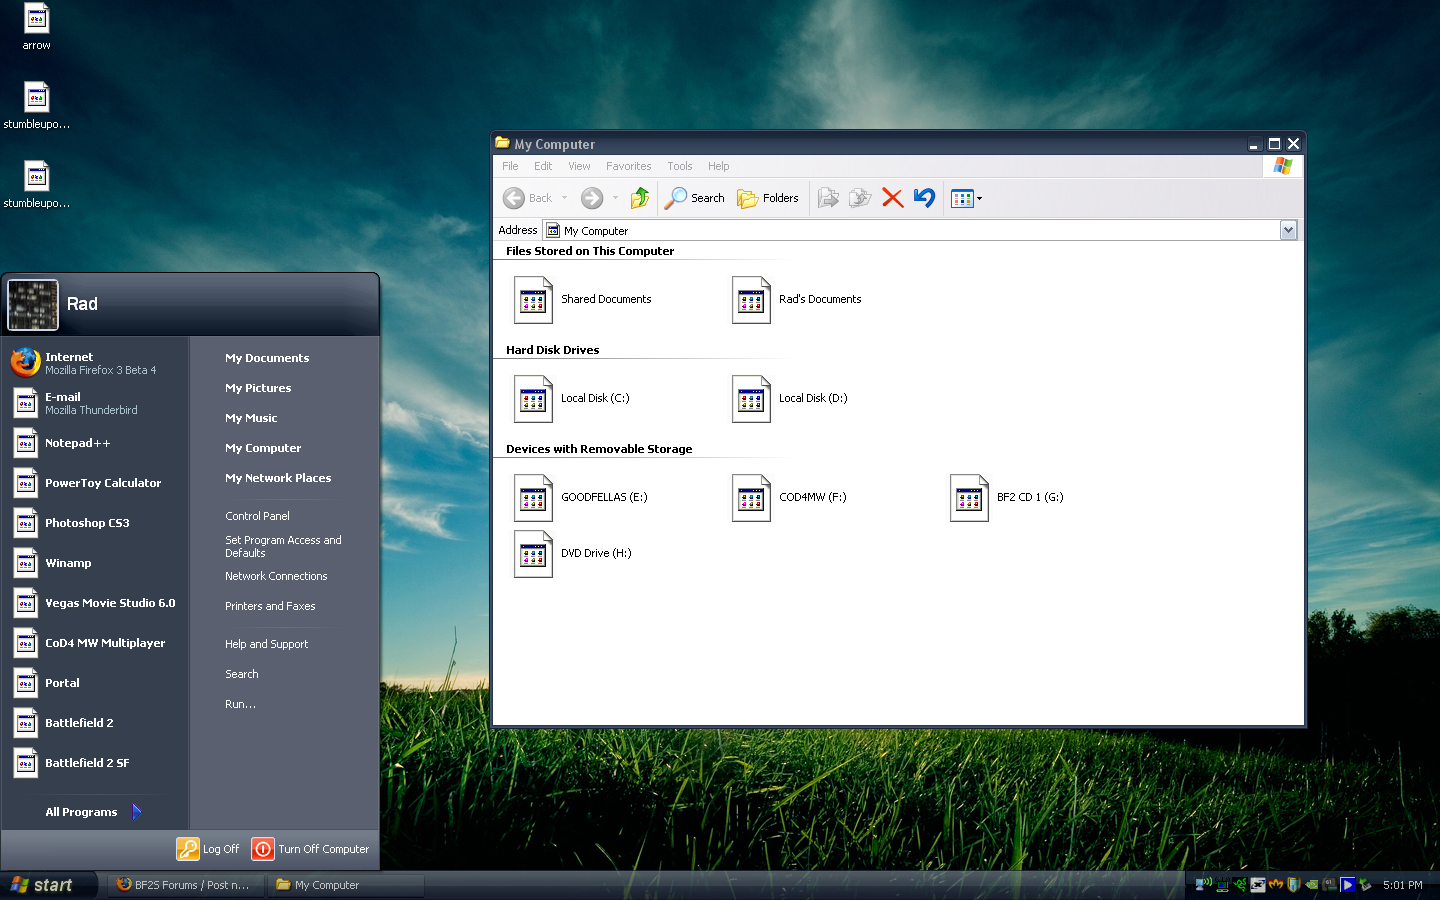The image size is (1440, 900).
Task: Launch CoD4 MW Multiplayer
Action: tap(96, 643)
